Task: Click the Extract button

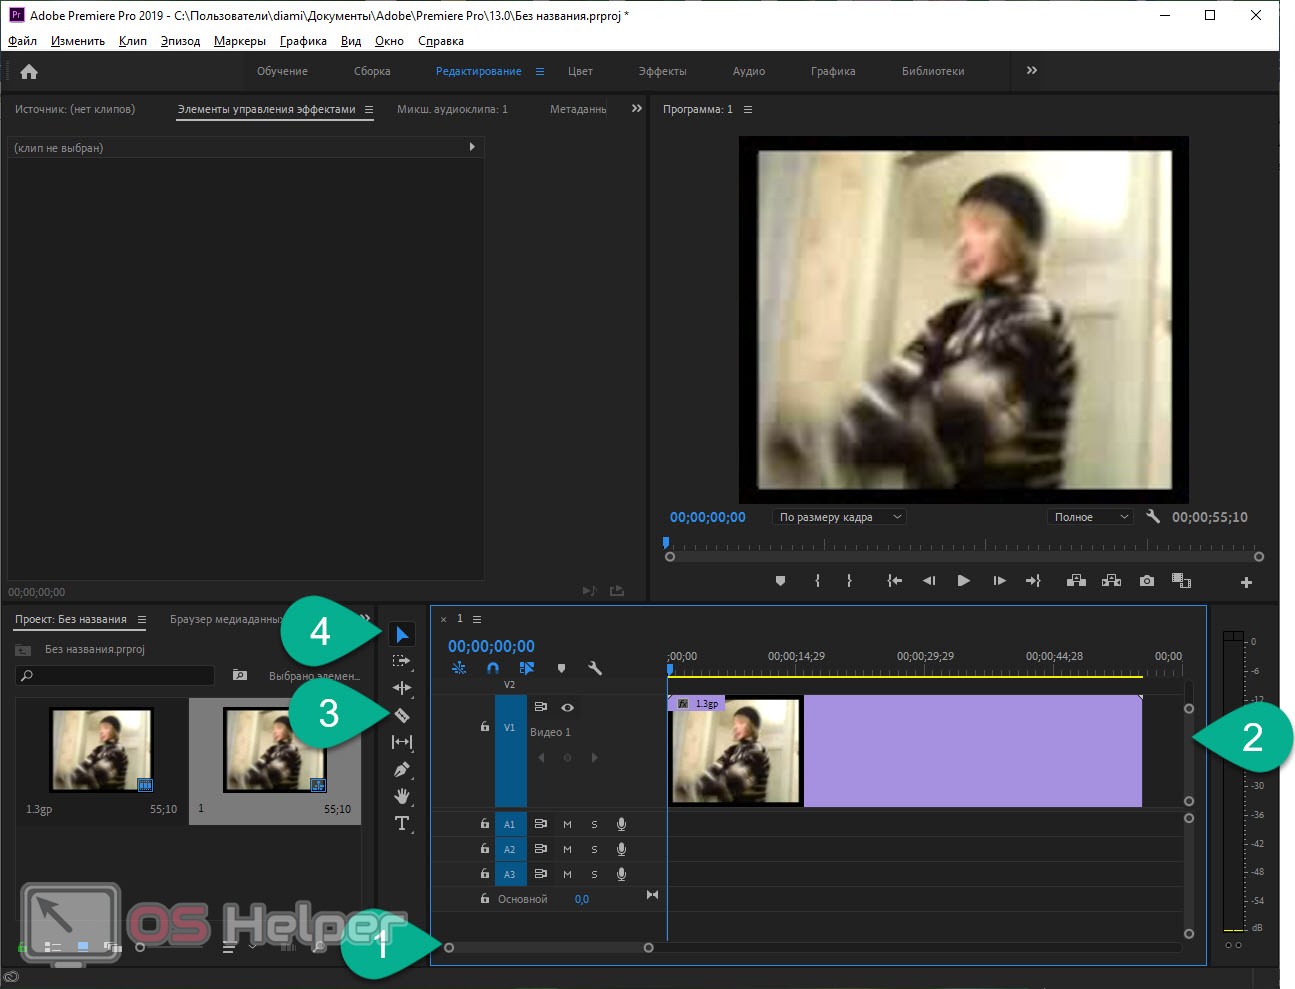Action: [1111, 581]
